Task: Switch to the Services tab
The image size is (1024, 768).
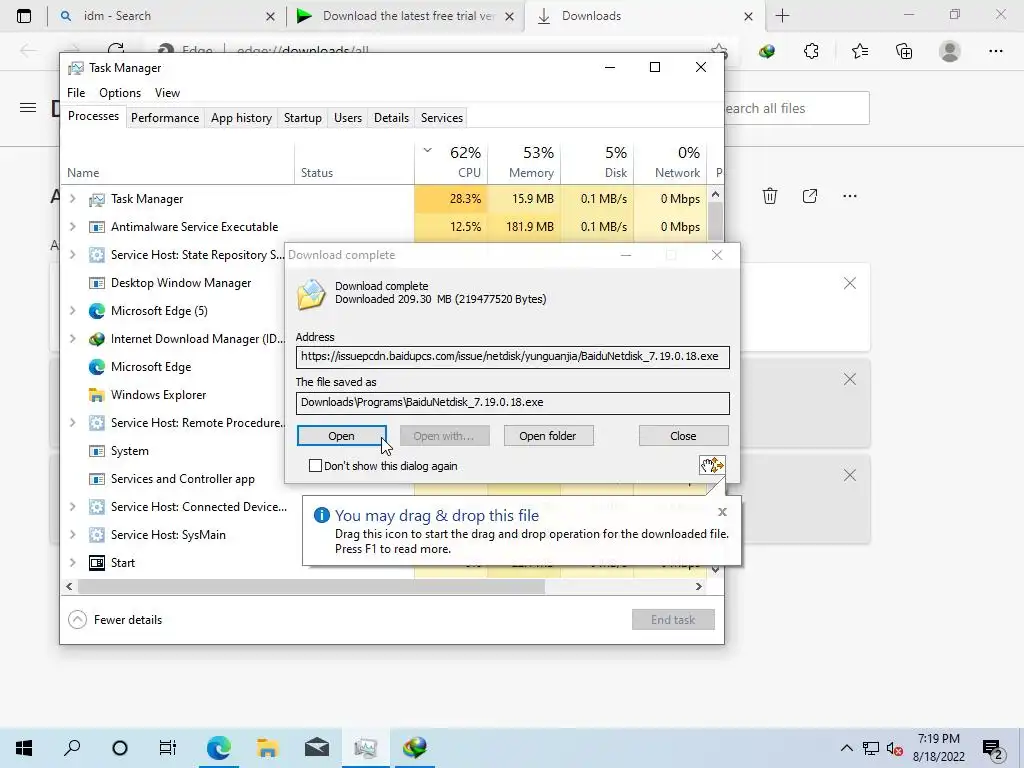Action: pyautogui.click(x=441, y=118)
